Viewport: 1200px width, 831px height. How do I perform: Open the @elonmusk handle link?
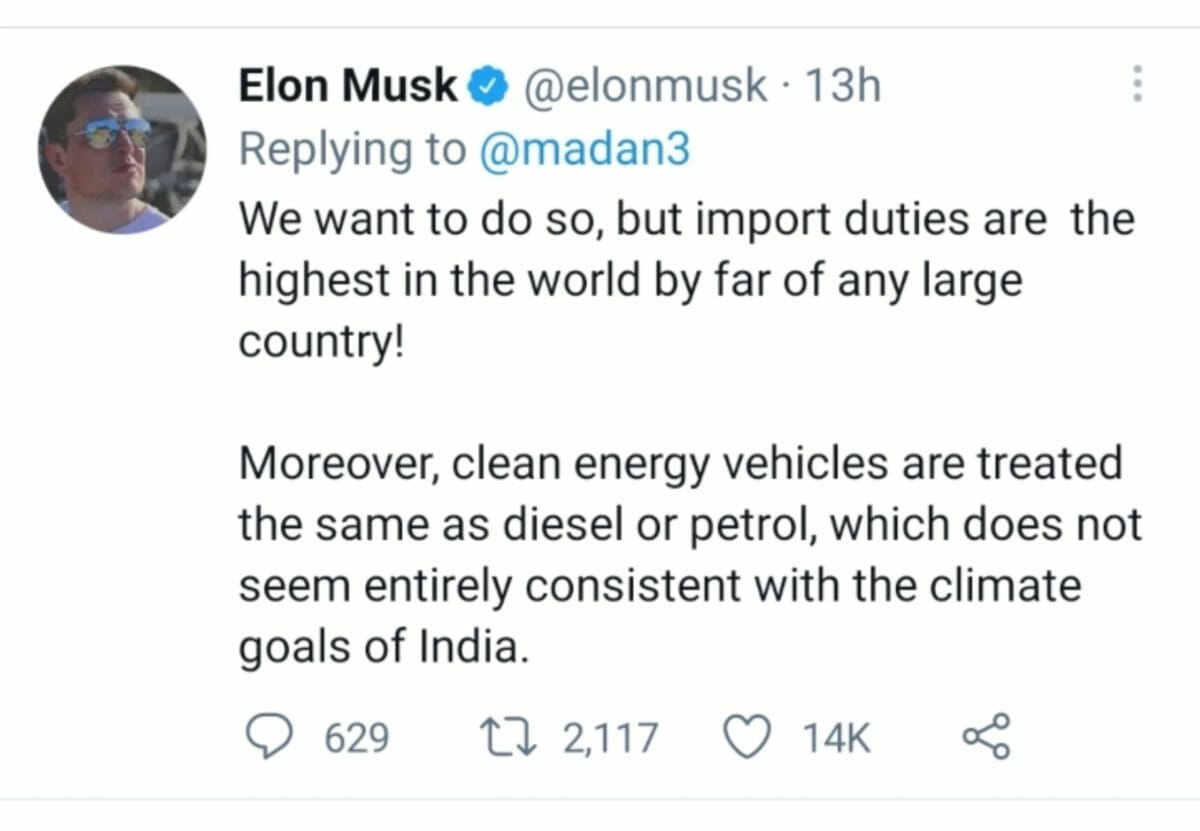click(646, 87)
